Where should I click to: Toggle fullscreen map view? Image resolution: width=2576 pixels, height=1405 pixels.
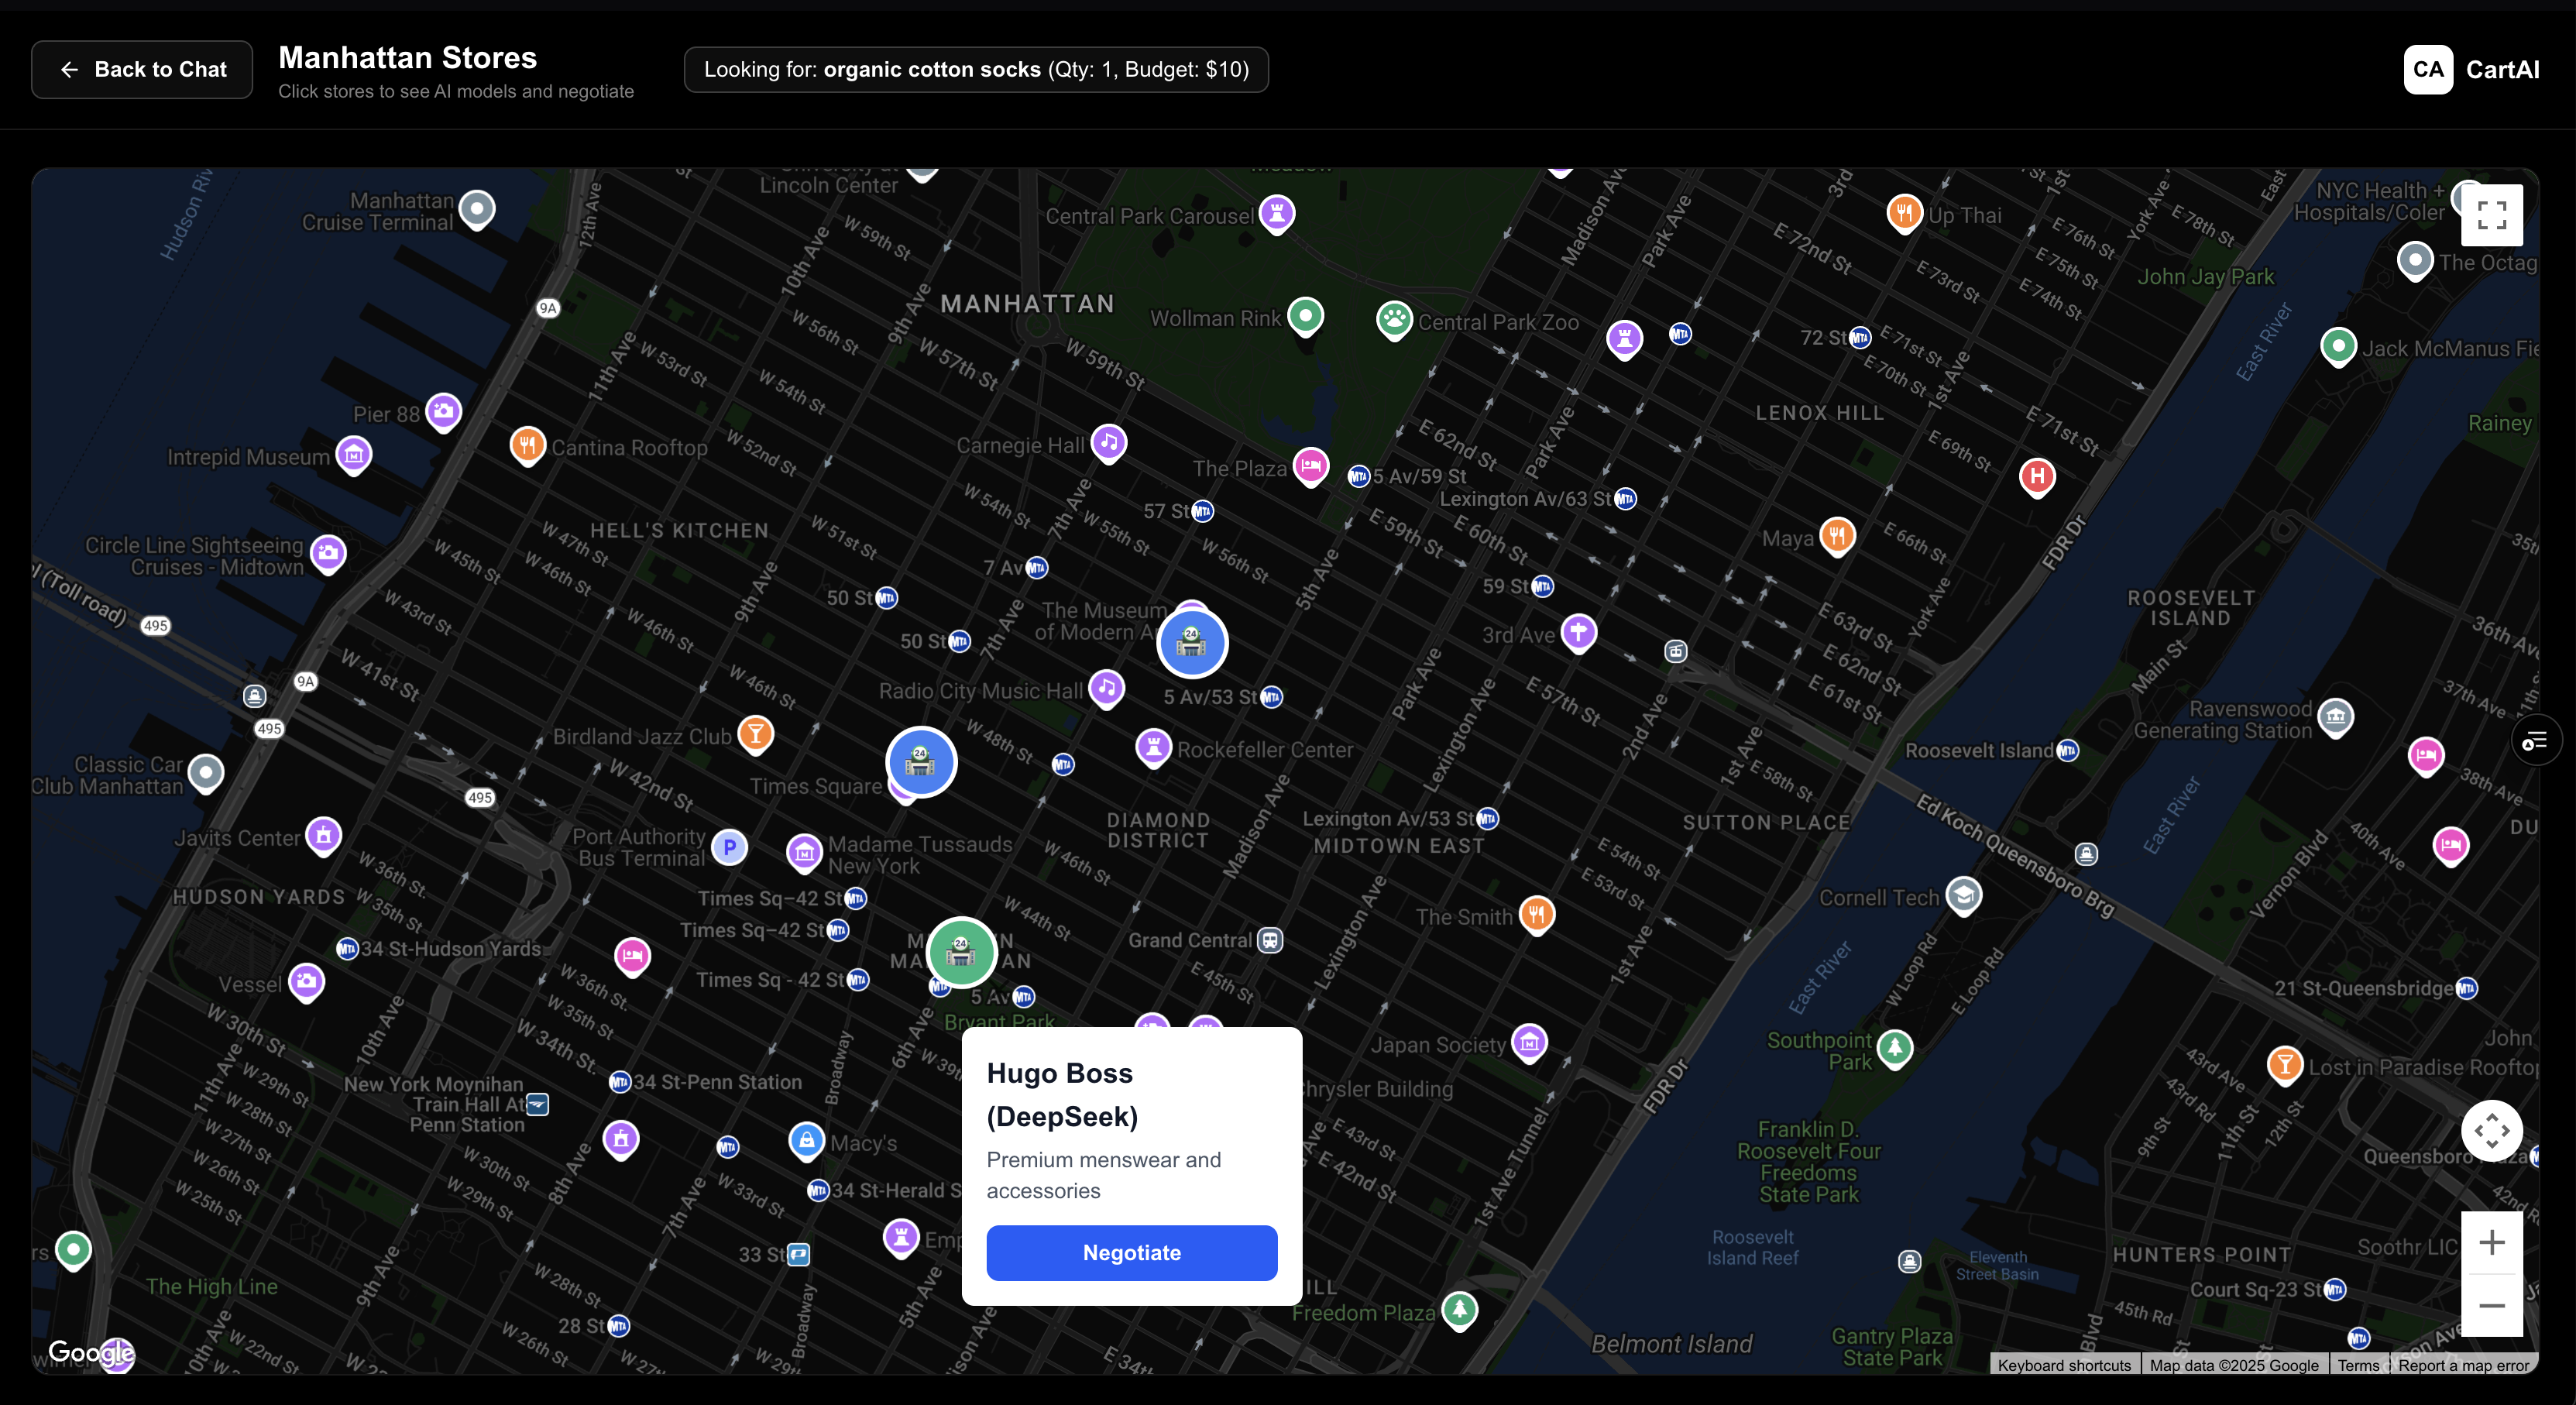coord(2491,215)
